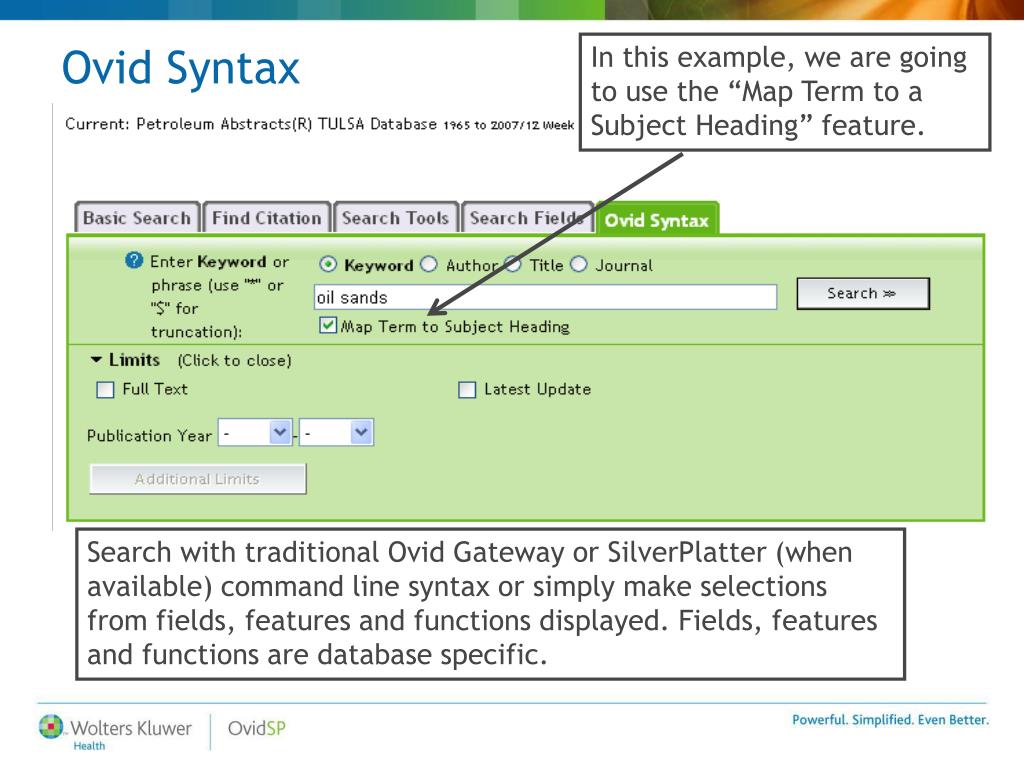Switch to the Basic Search tab
Viewport: 1024px width, 768px height.
137,218
